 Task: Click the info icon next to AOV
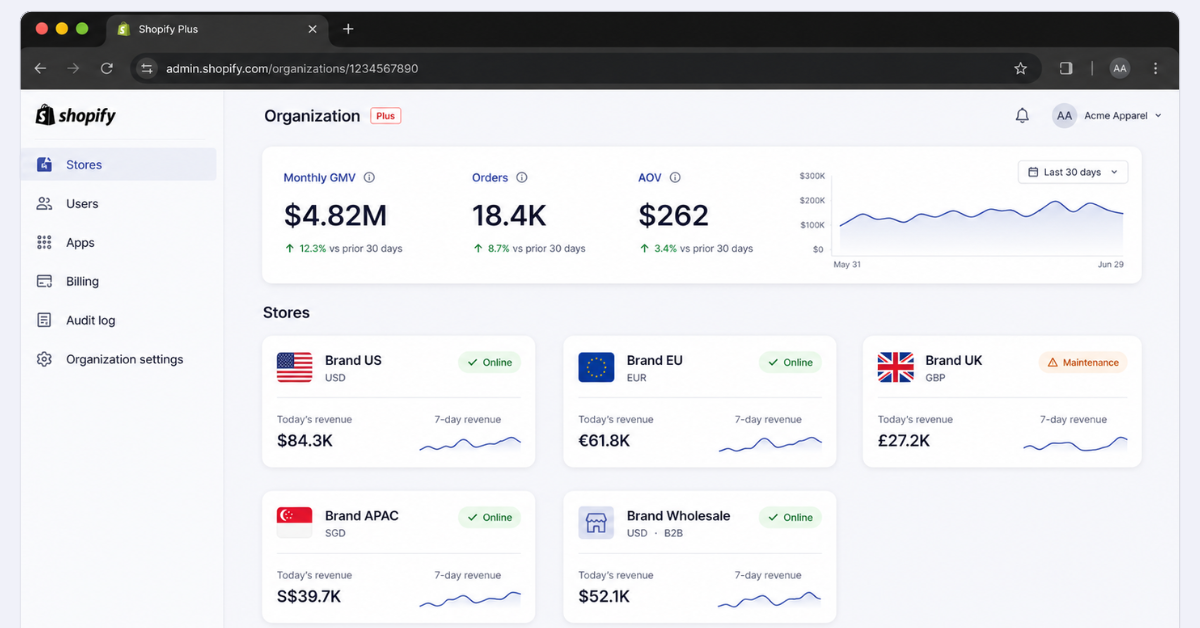pyautogui.click(x=675, y=178)
